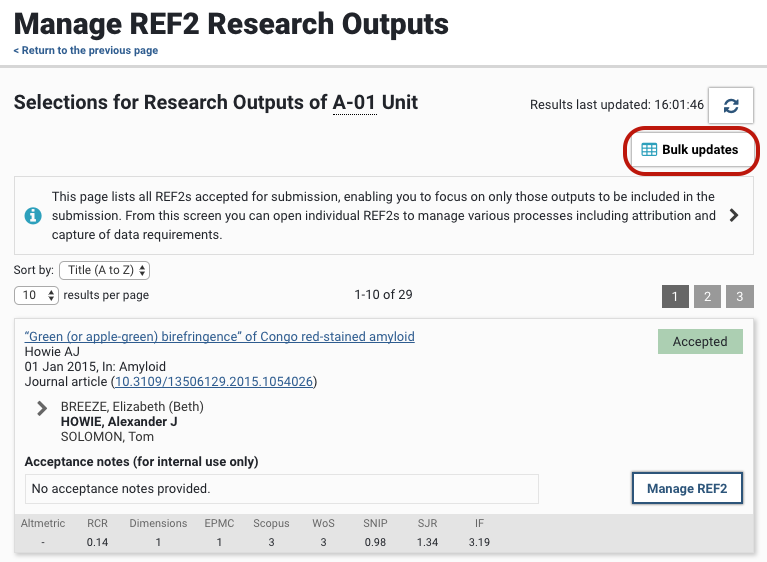This screenshot has height=562, width=767.
Task: Click the Manage REF2 button
Action: 687,488
